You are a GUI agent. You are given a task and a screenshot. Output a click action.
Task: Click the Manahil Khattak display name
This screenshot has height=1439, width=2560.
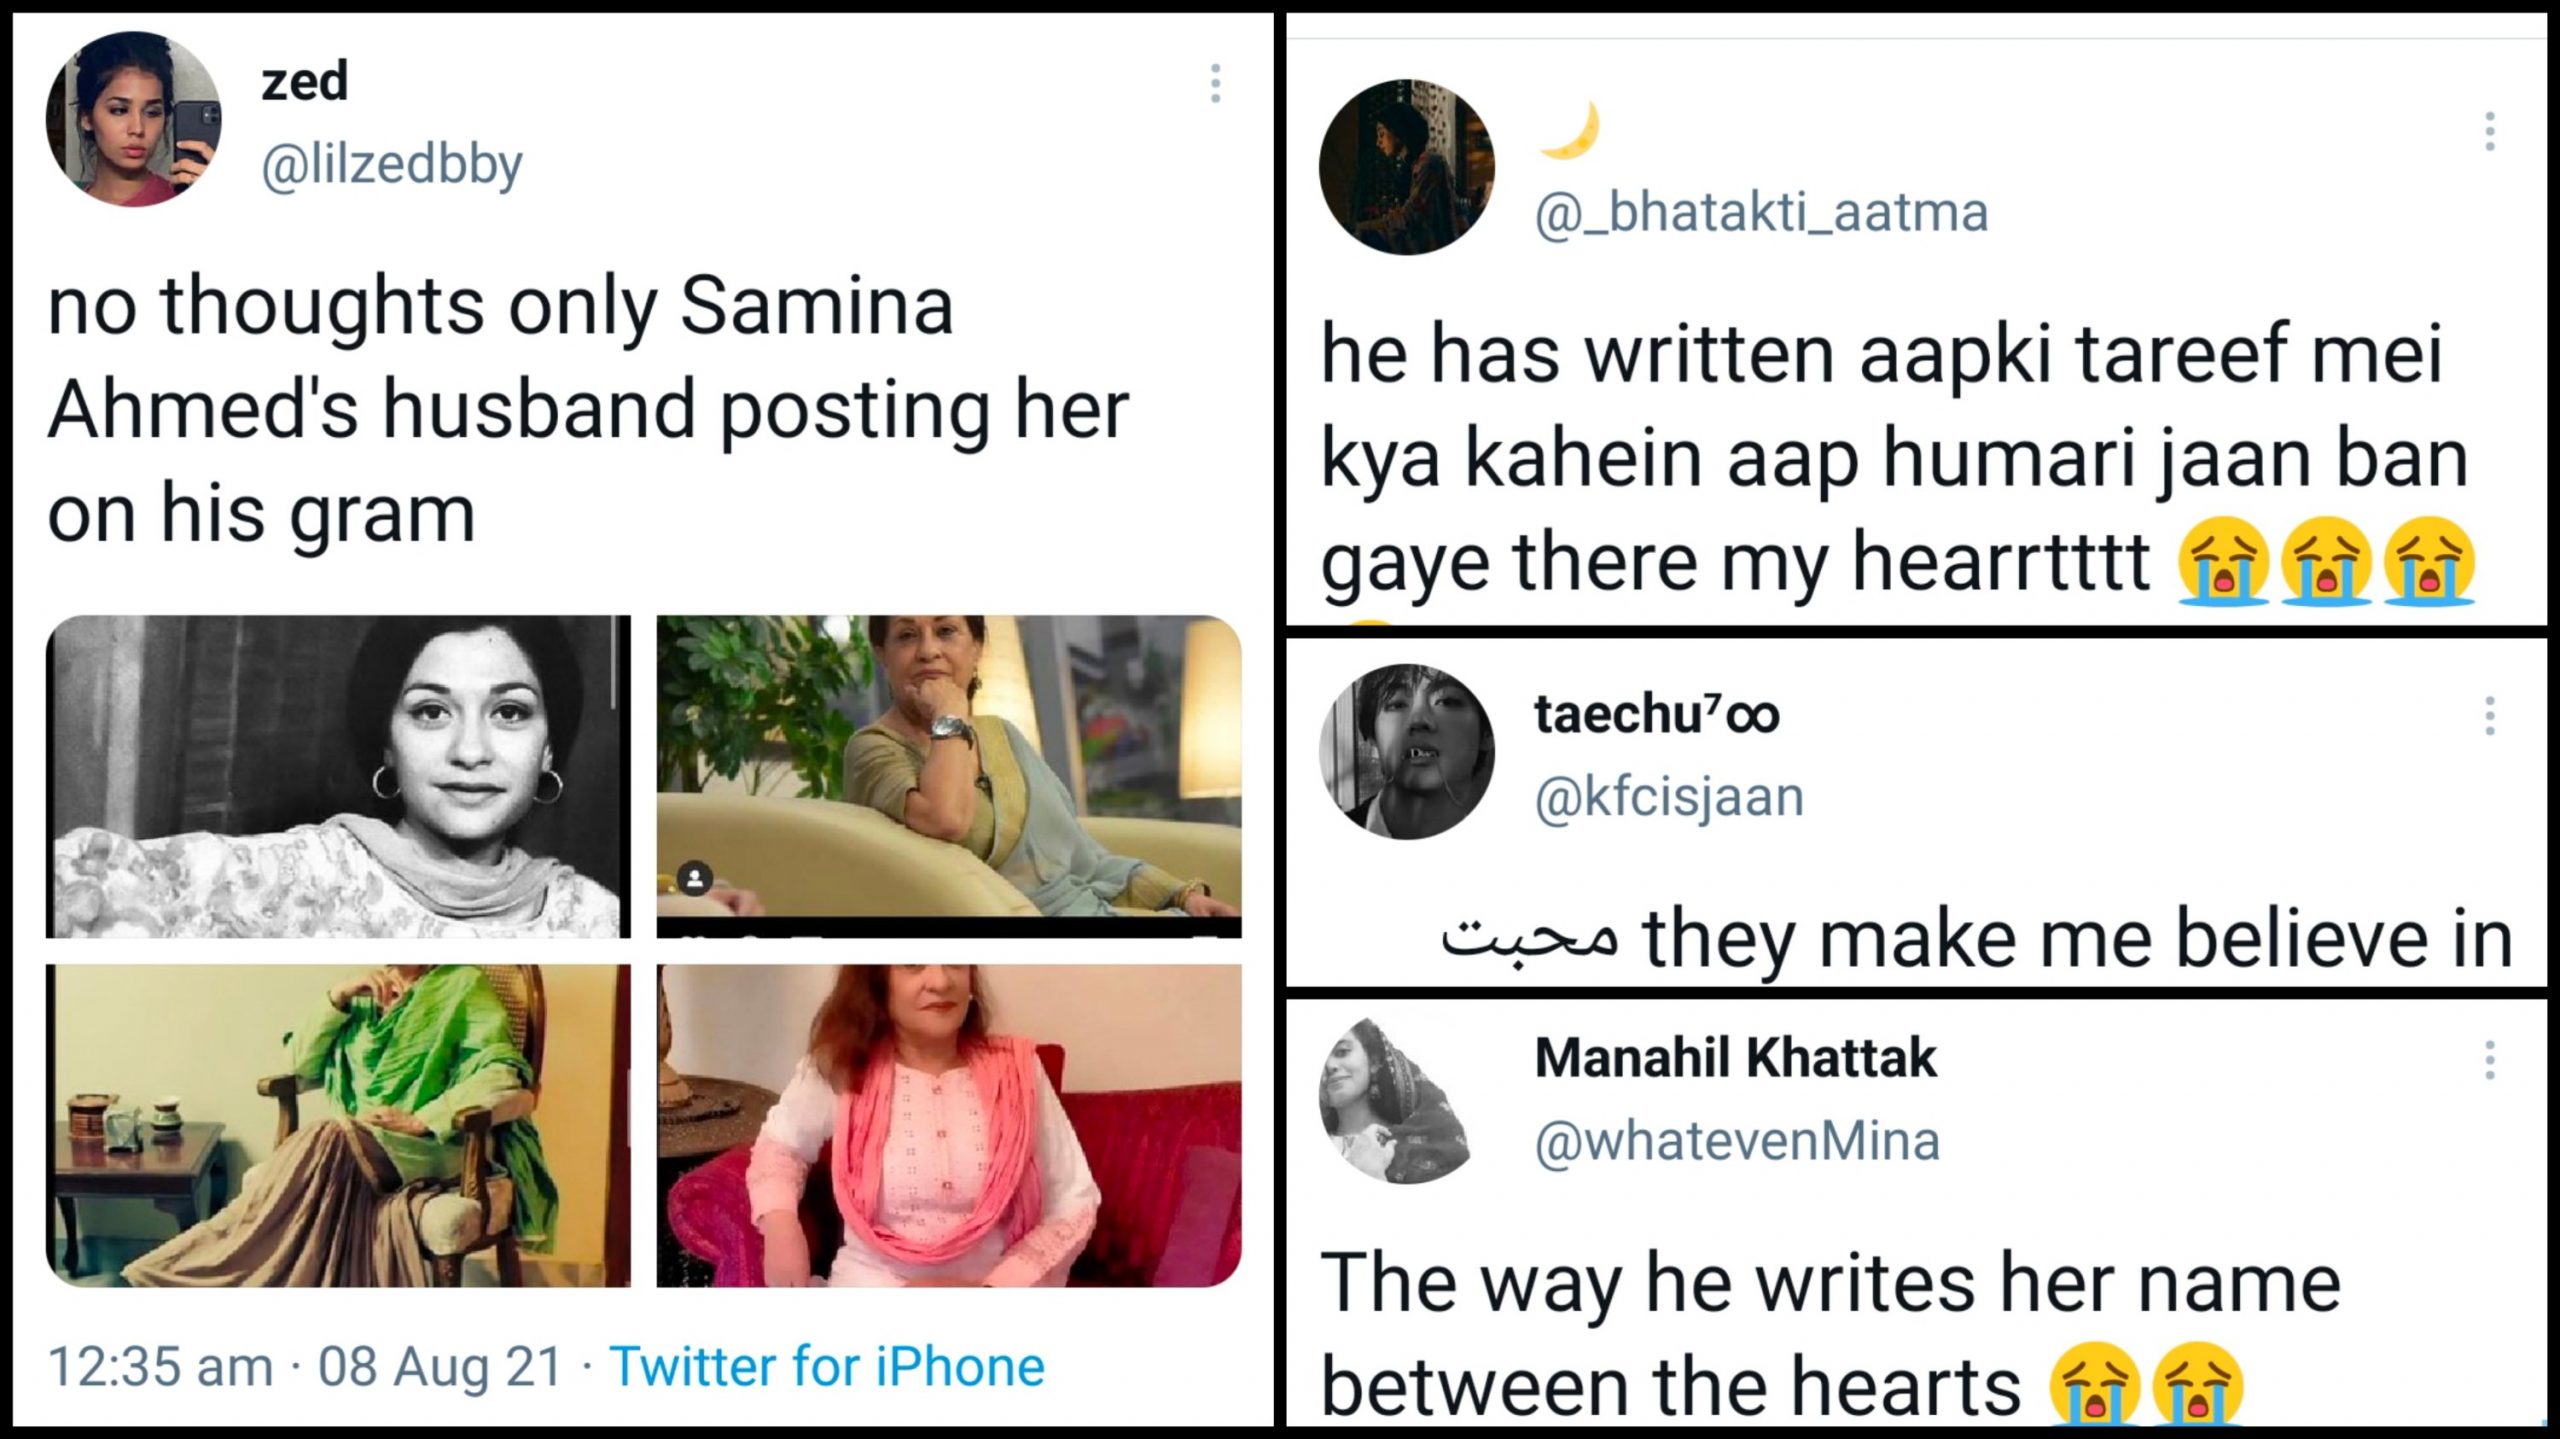pos(1735,1058)
